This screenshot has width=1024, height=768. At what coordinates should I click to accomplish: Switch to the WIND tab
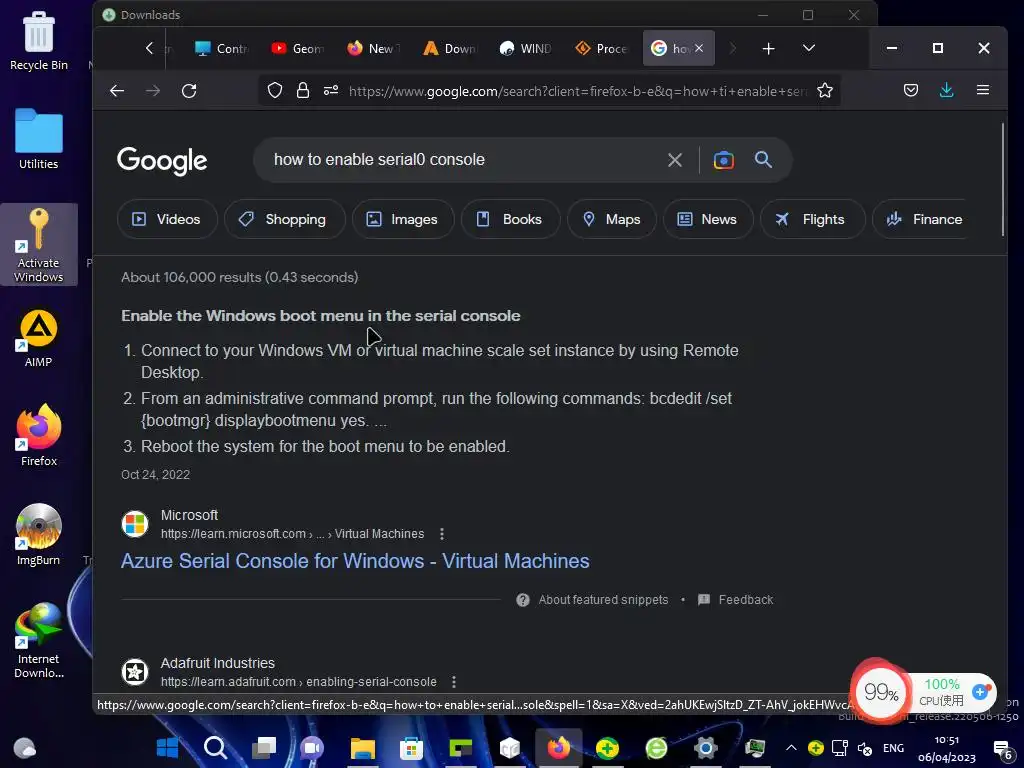pos(526,48)
